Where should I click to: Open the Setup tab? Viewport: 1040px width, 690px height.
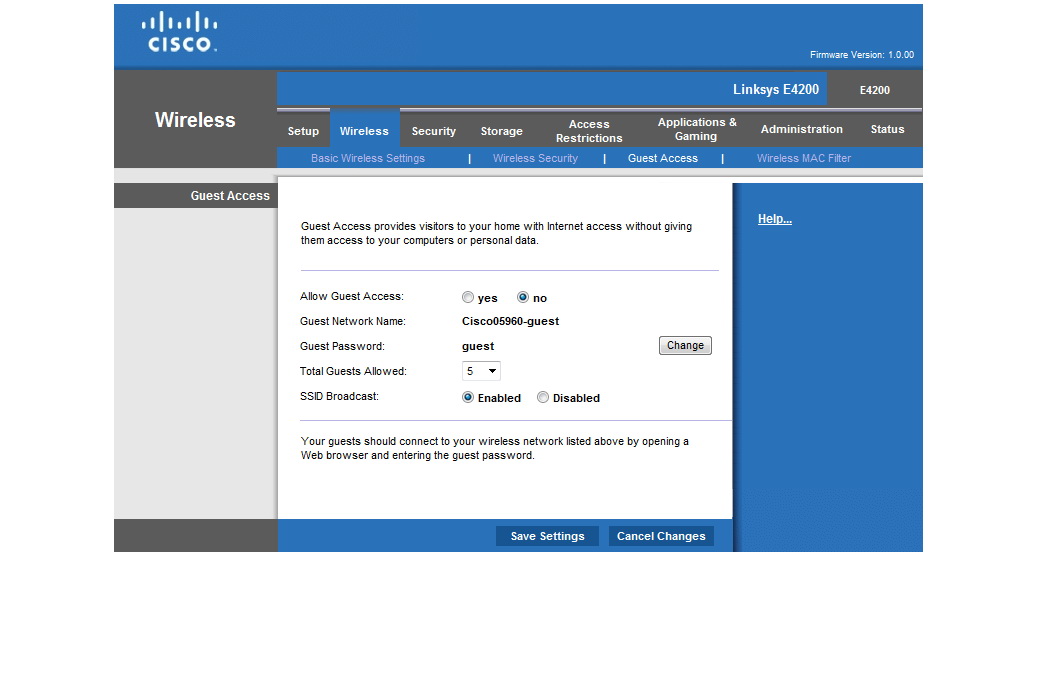(303, 131)
